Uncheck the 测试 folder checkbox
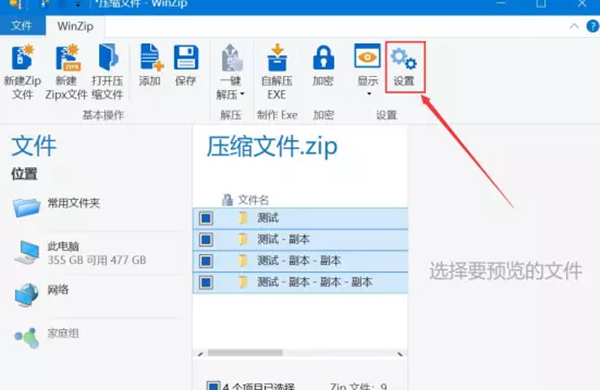 [x=206, y=218]
